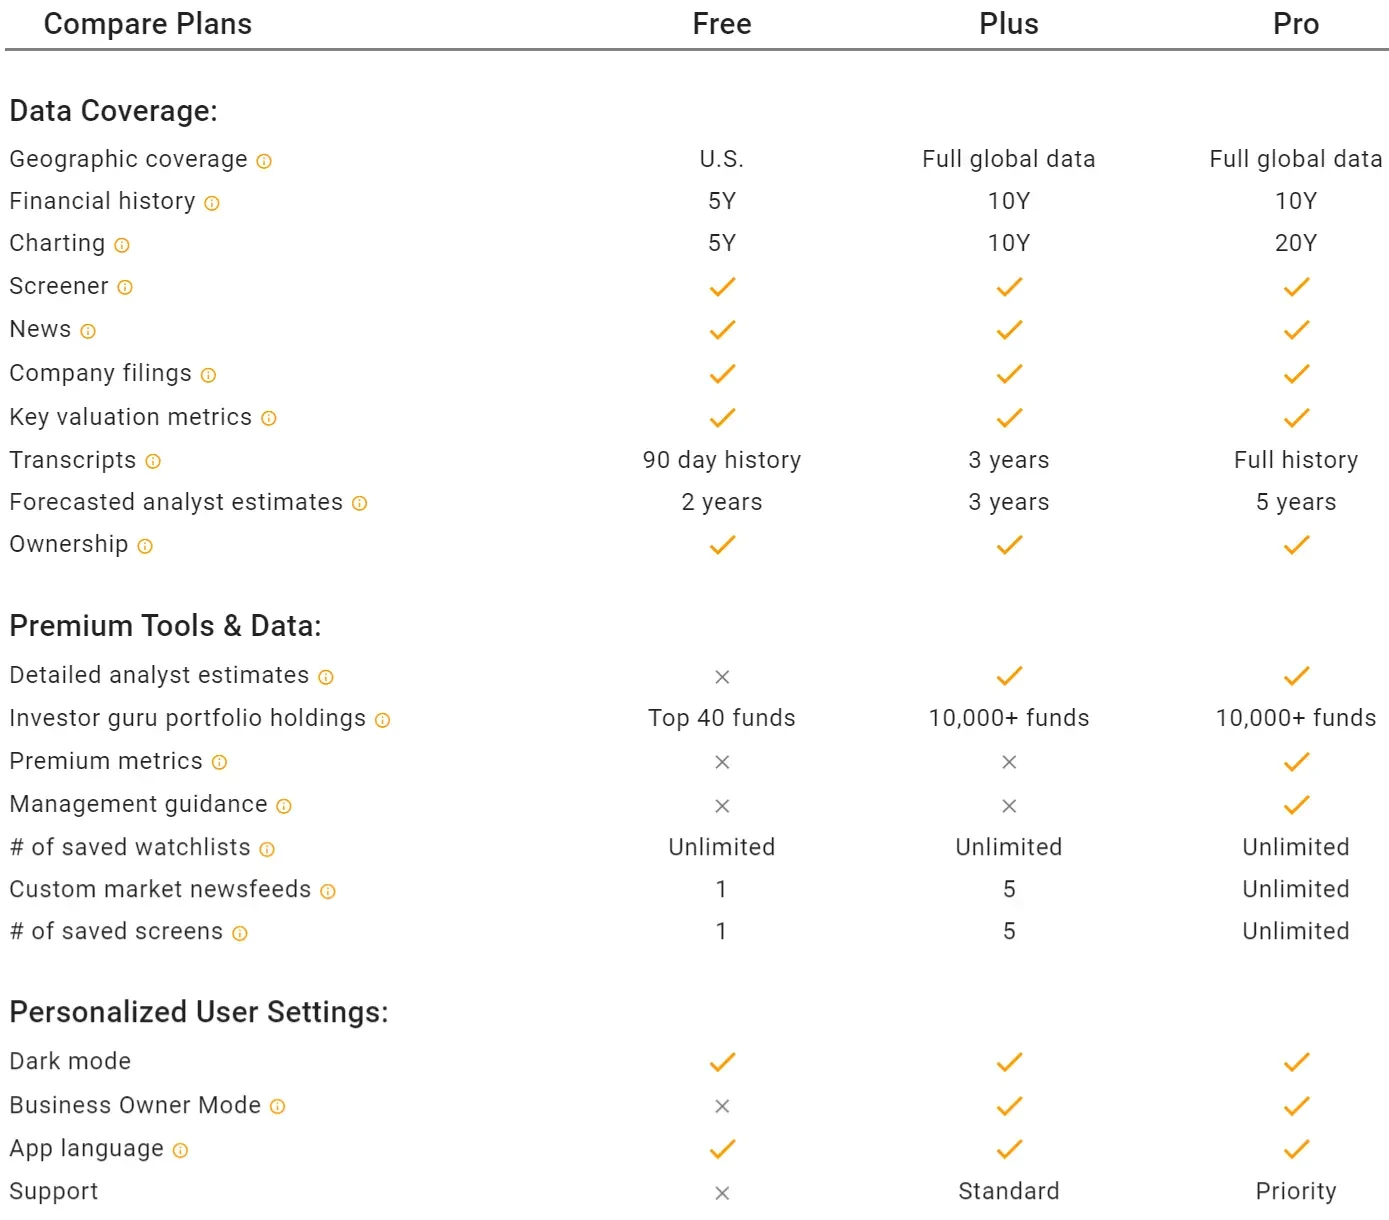1389x1220 pixels.
Task: Show info for Custom market newsfeeds
Action: 328,891
